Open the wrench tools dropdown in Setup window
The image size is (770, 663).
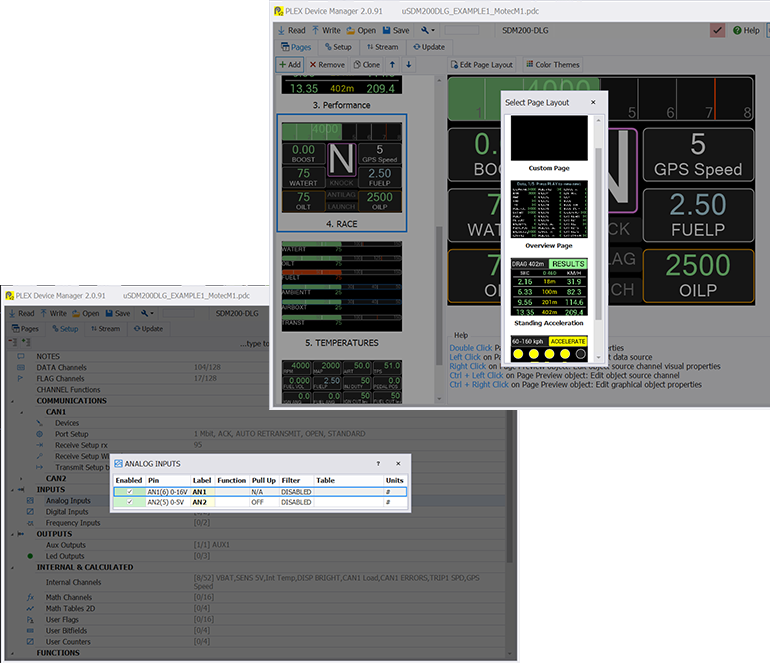coord(147,313)
